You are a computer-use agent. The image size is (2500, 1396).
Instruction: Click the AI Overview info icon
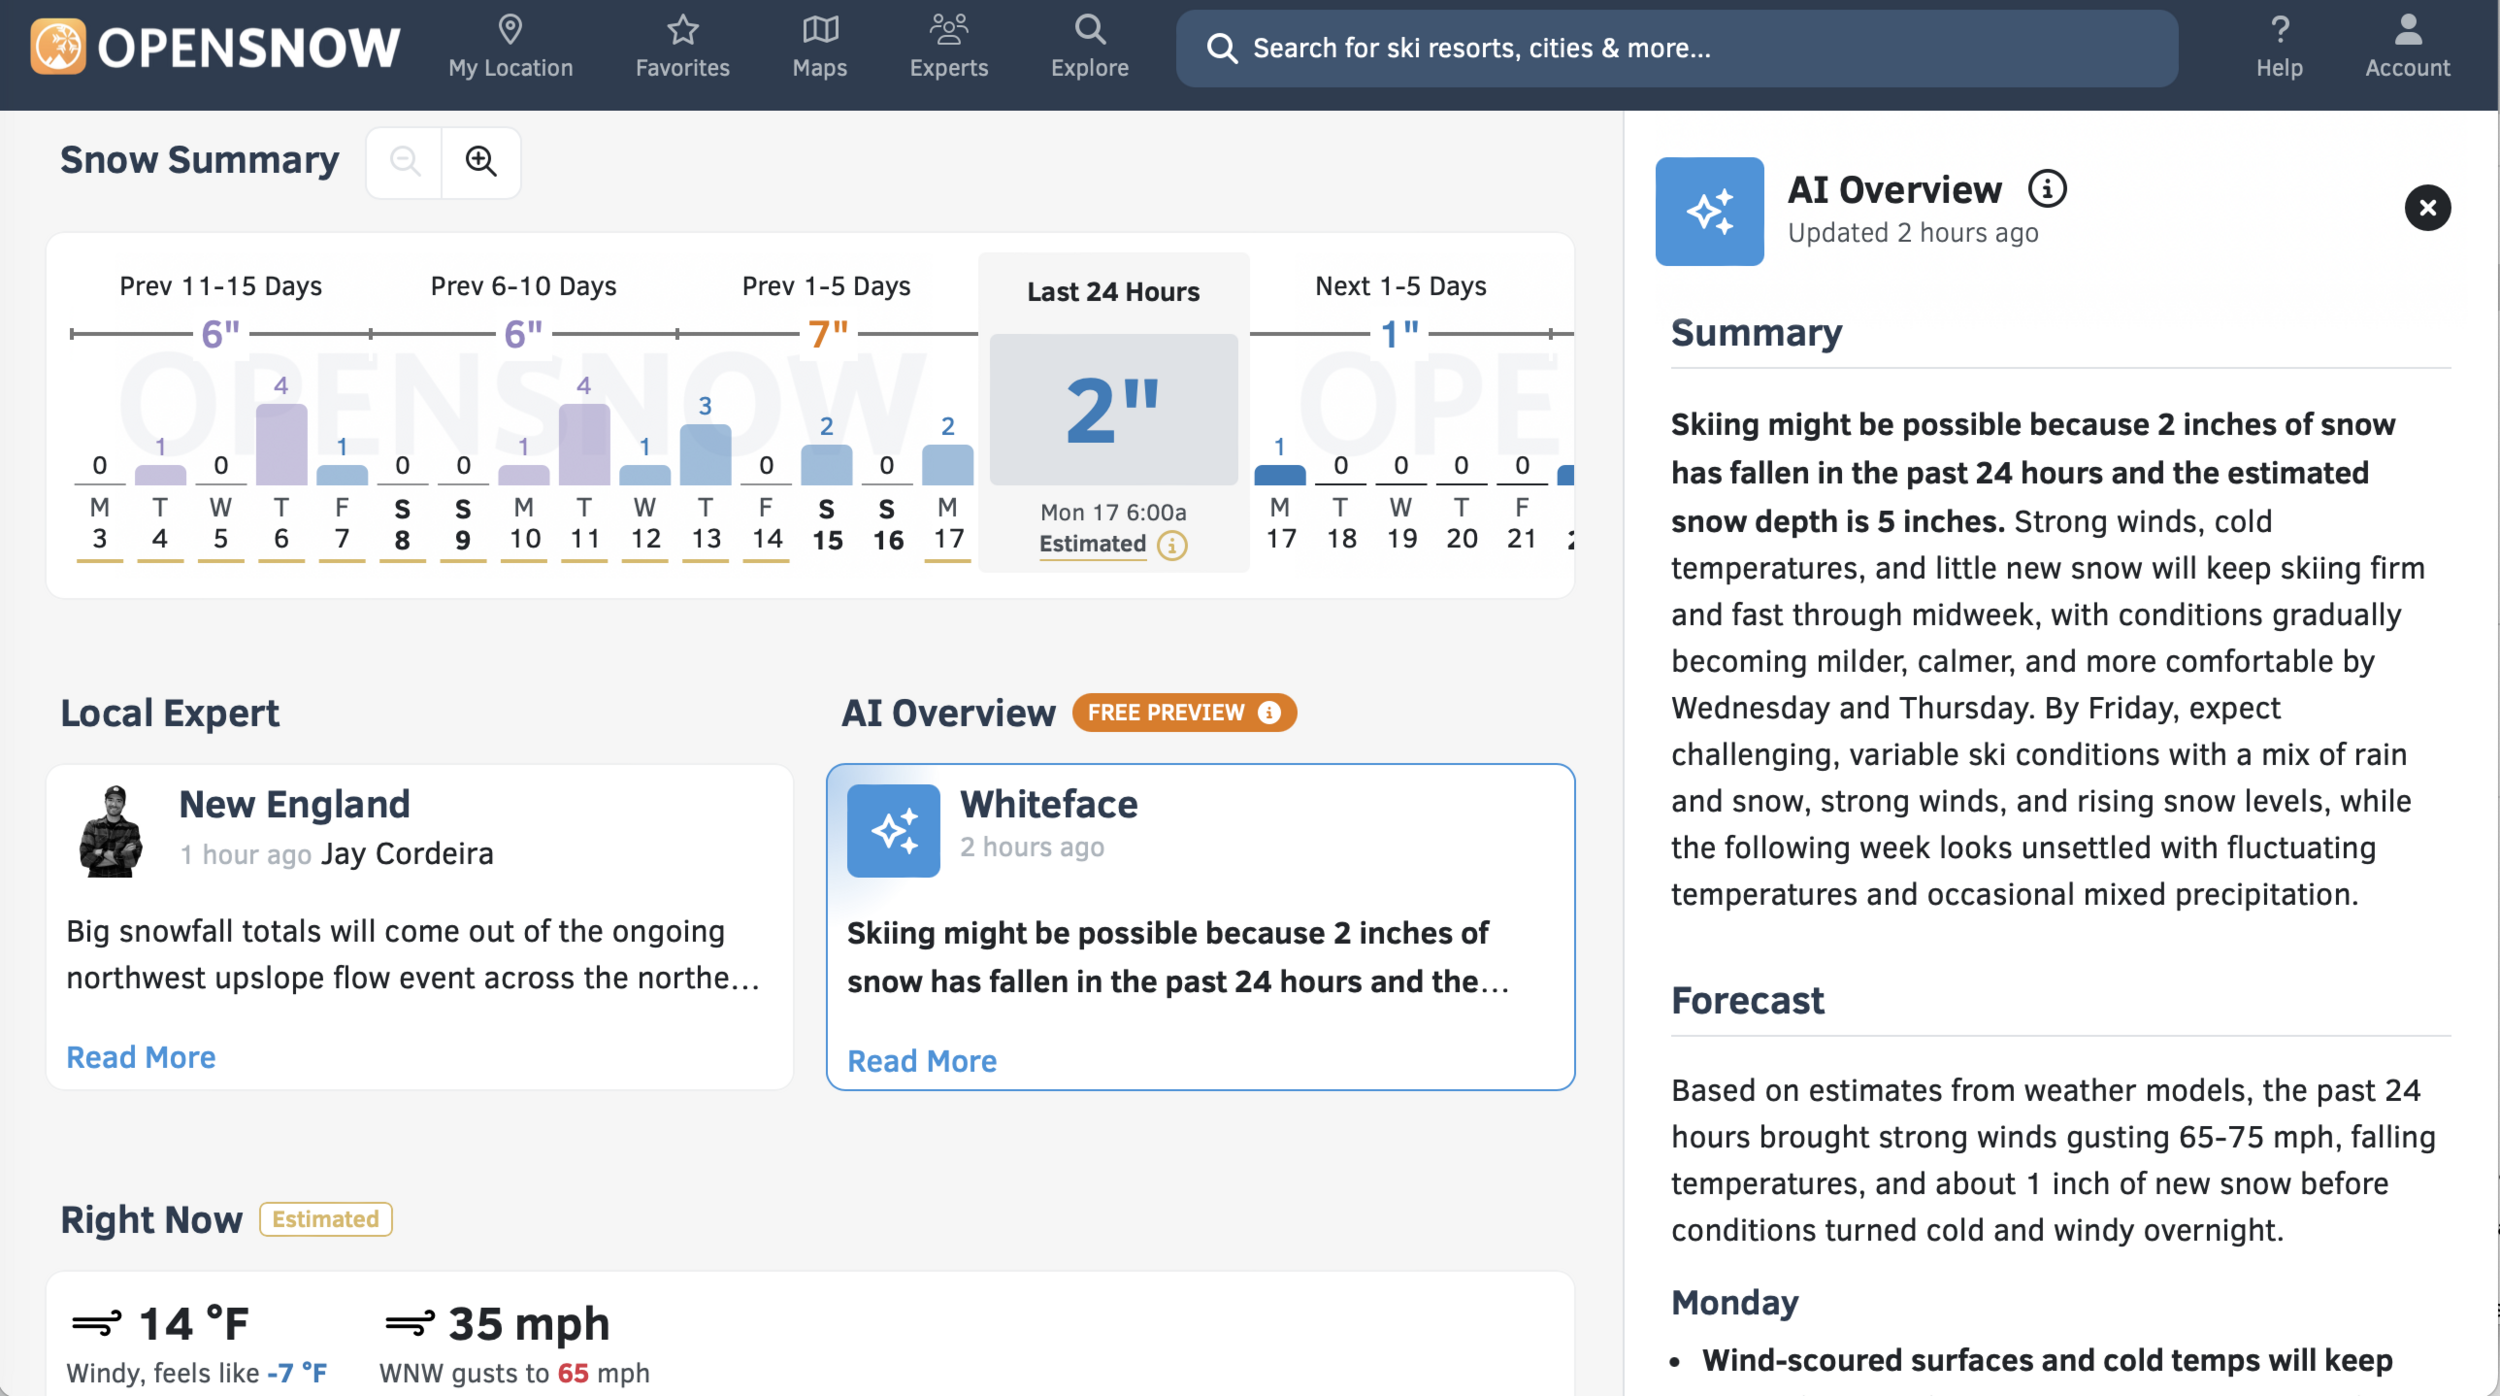pyautogui.click(x=2047, y=188)
